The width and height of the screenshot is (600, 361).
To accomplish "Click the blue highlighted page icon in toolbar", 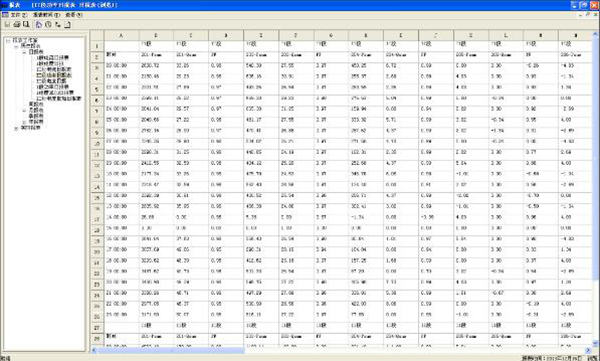I will [x=39, y=25].
